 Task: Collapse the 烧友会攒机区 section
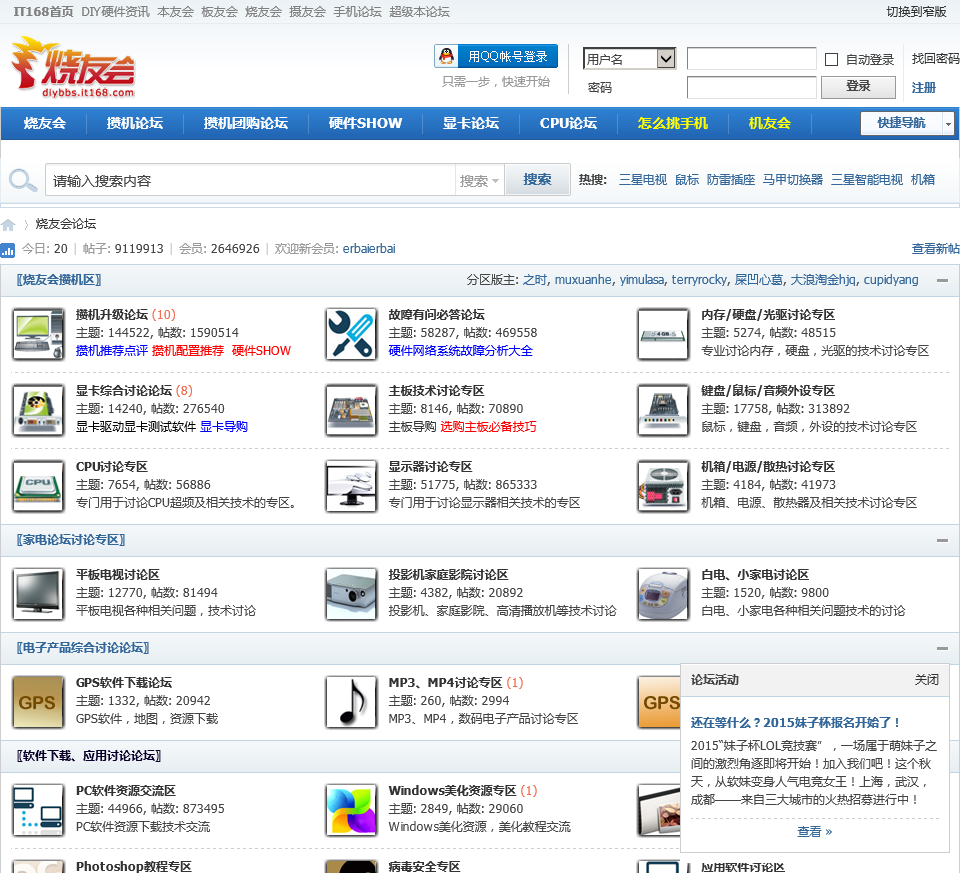point(942,280)
